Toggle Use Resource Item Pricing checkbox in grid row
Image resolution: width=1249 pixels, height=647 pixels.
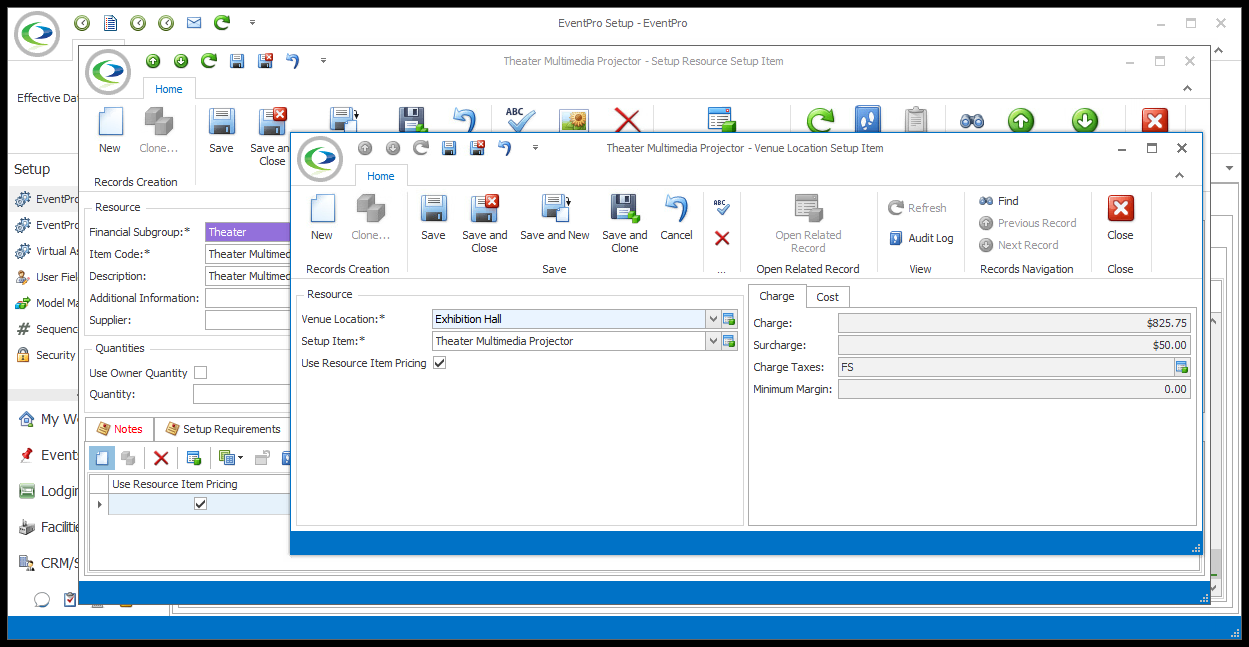200,504
